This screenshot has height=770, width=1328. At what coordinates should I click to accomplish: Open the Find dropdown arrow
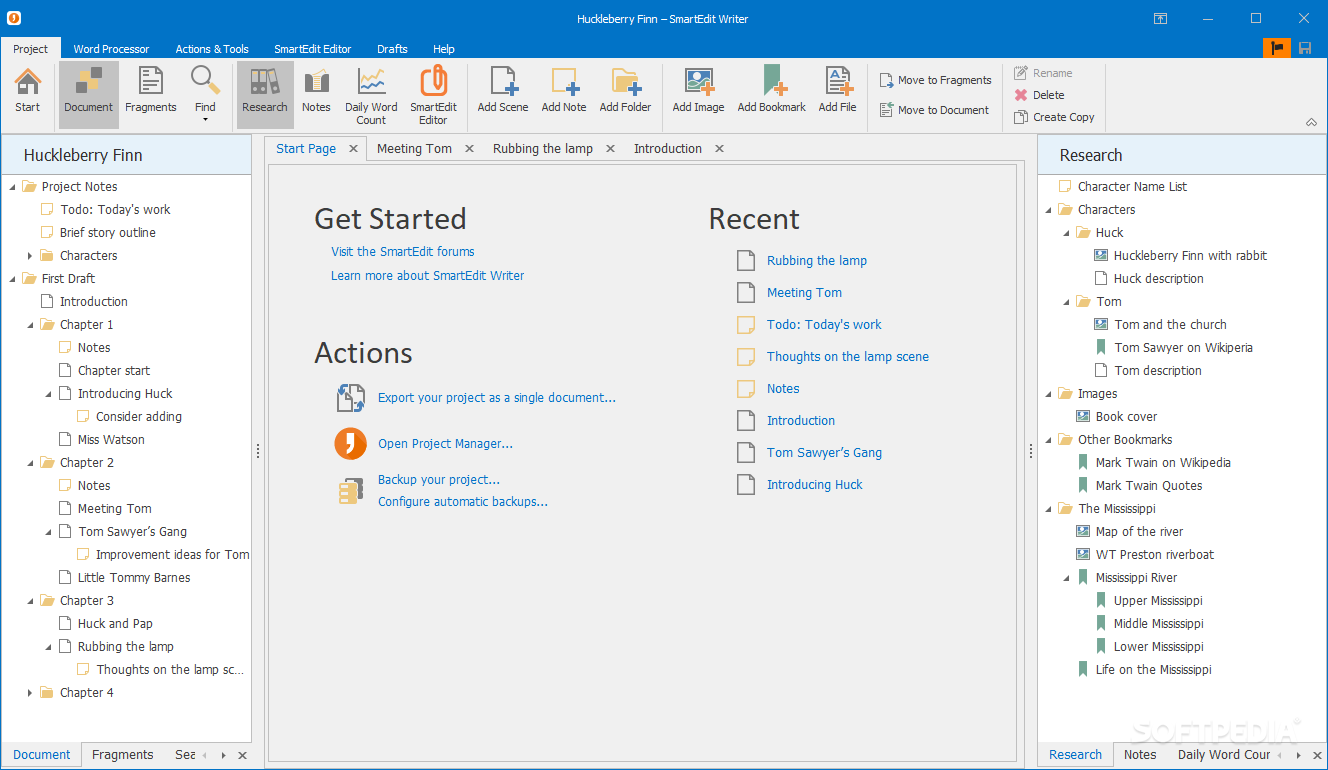click(205, 120)
